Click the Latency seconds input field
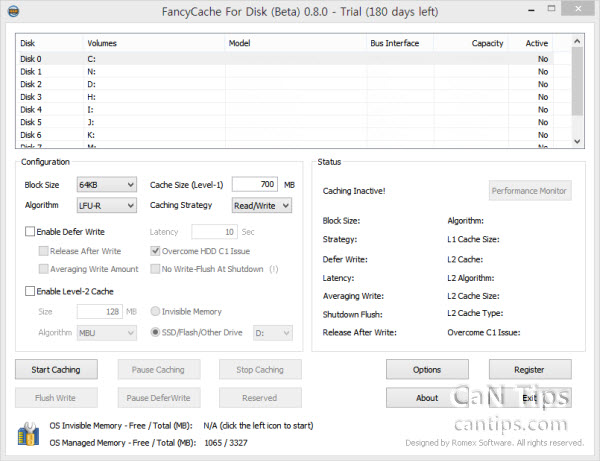 click(214, 232)
